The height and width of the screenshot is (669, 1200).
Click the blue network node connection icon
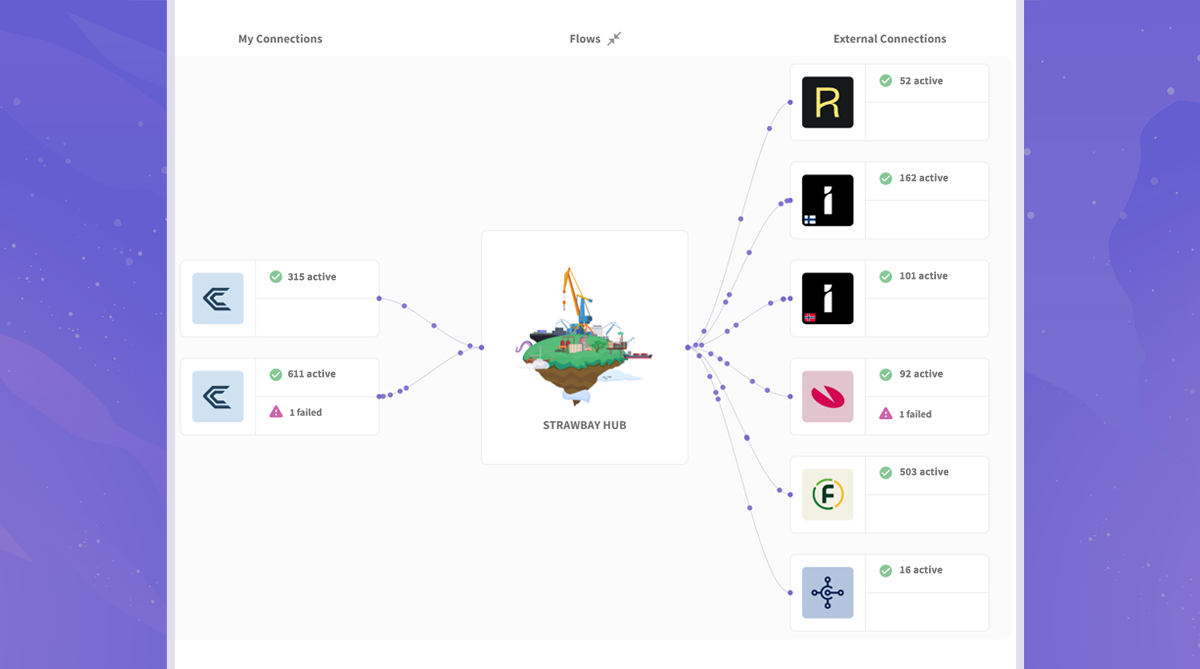[827, 592]
